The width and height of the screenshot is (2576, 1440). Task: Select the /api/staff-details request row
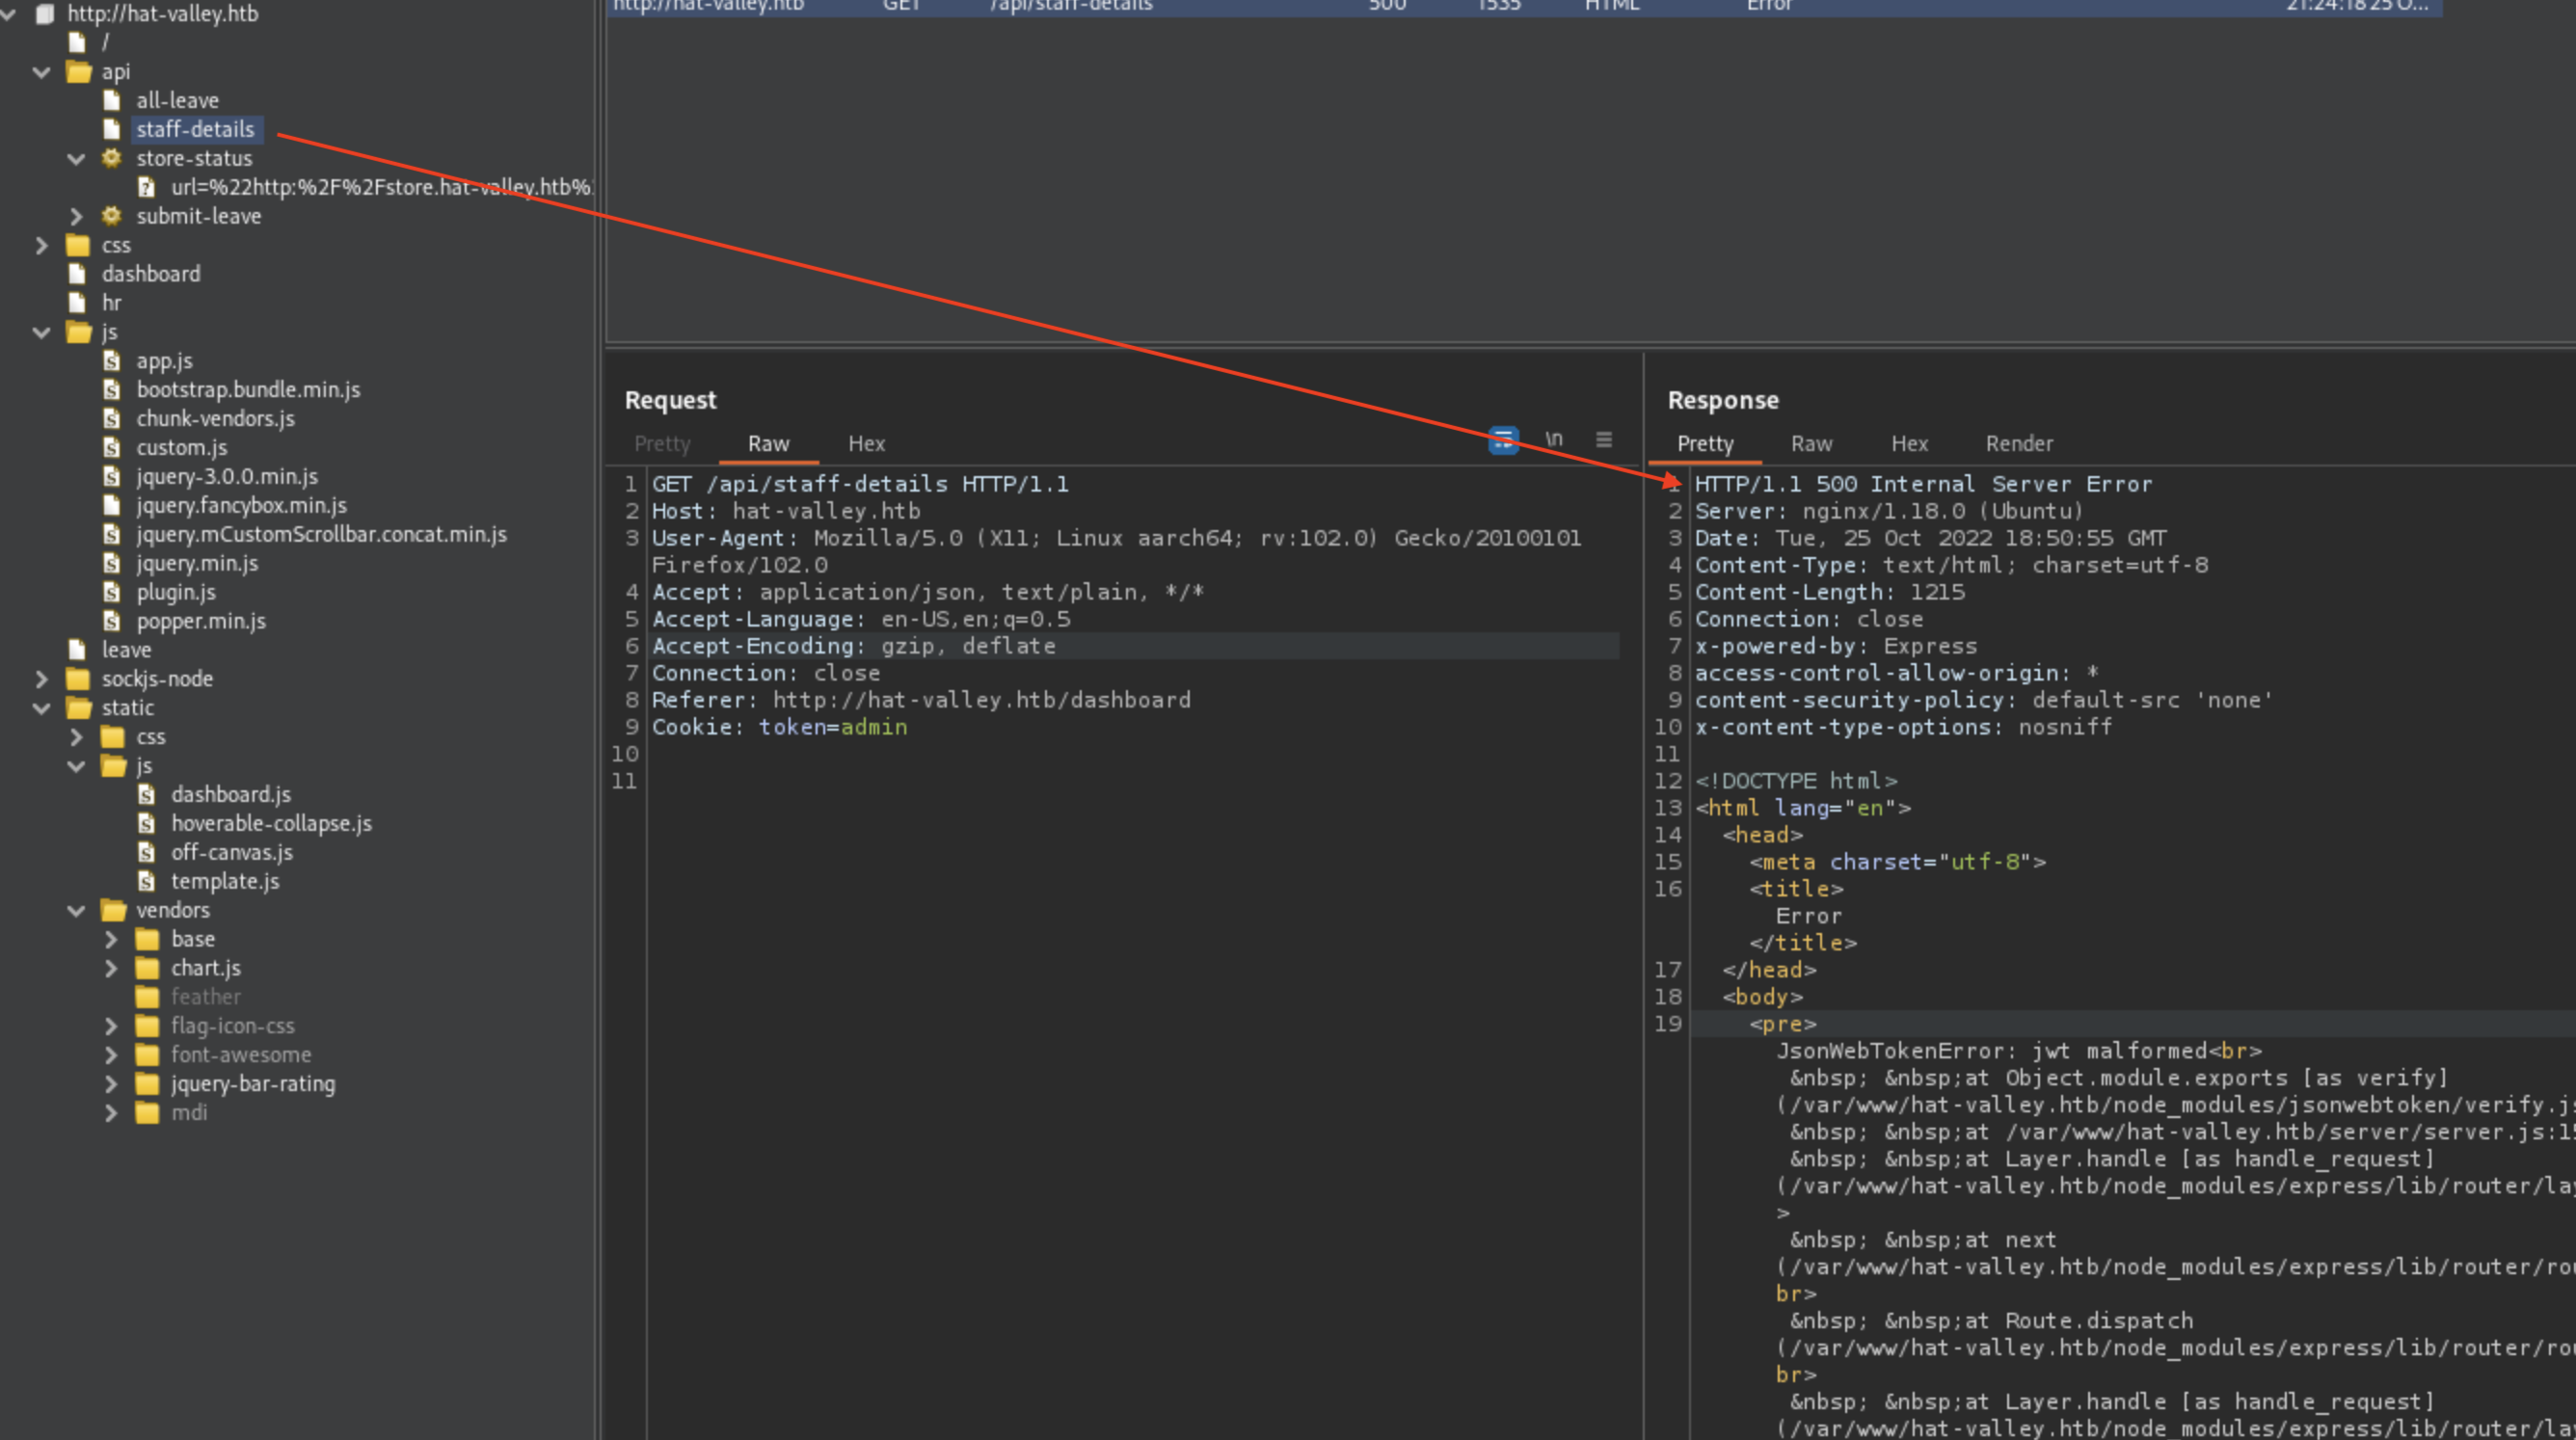coord(1070,6)
